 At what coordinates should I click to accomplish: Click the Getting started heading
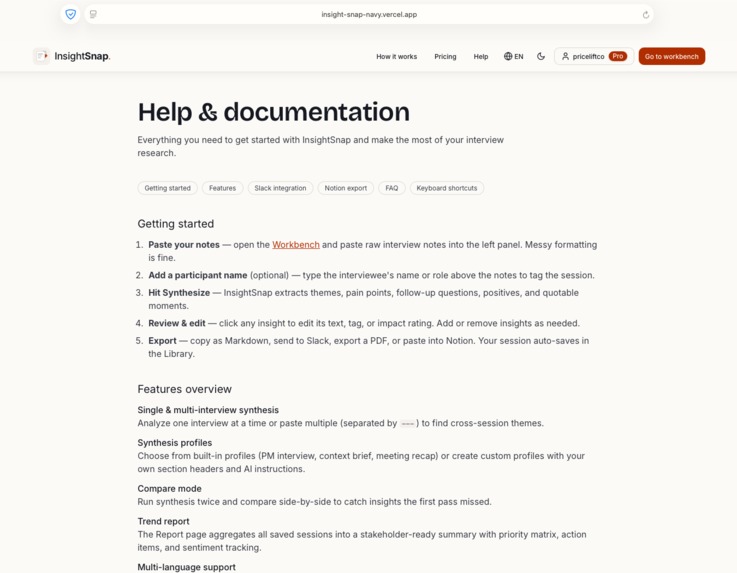(x=175, y=224)
